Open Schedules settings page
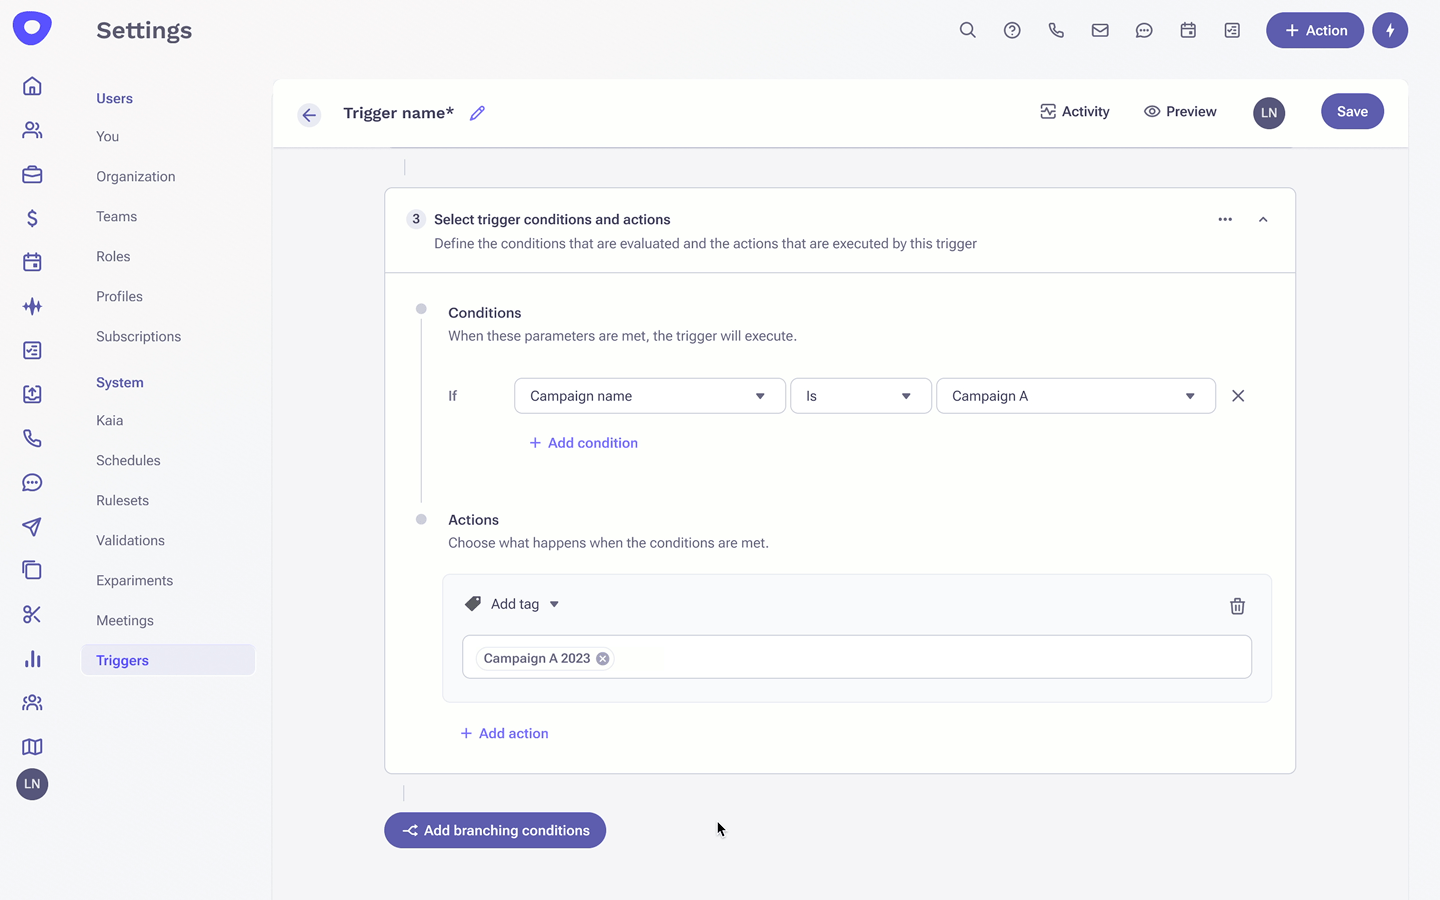The image size is (1440, 900). (128, 460)
